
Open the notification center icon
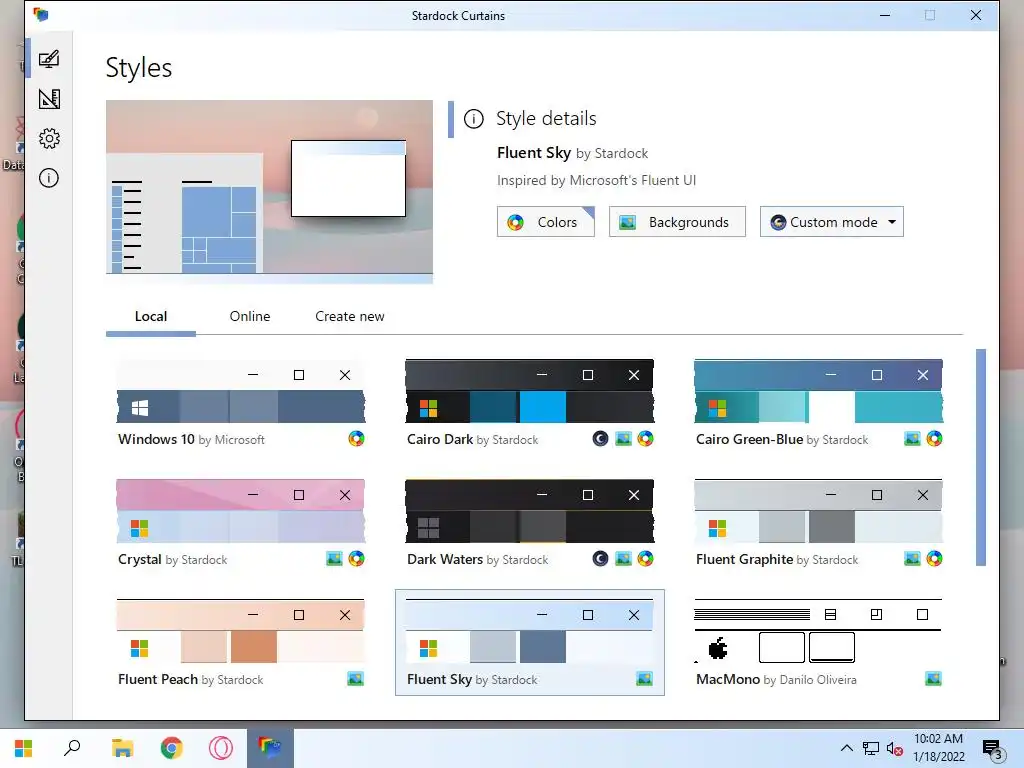tap(993, 750)
